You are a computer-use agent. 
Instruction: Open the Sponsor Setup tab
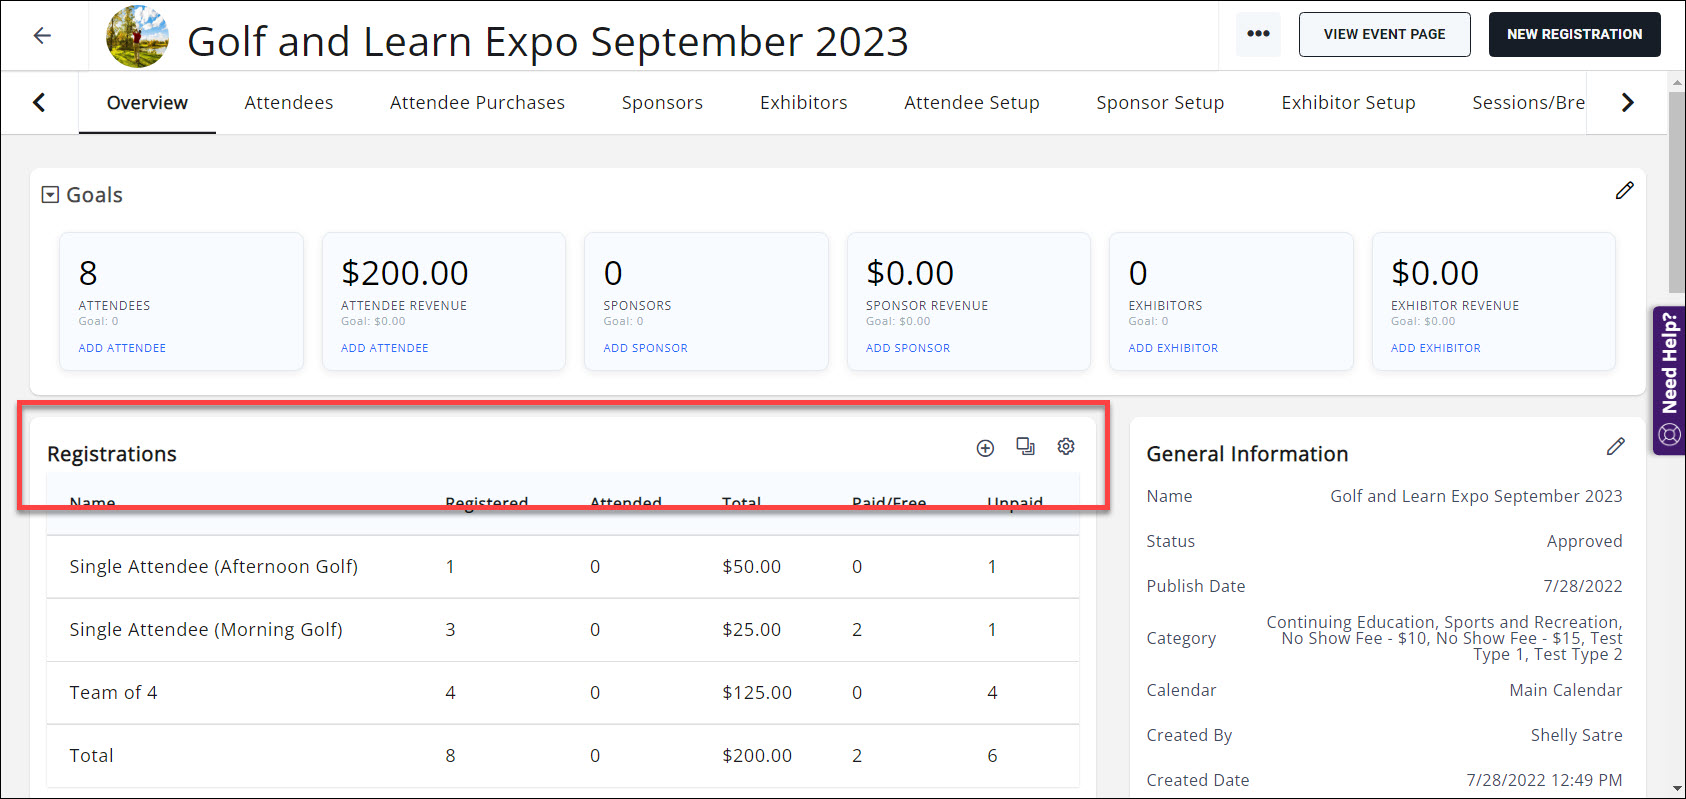(1159, 103)
